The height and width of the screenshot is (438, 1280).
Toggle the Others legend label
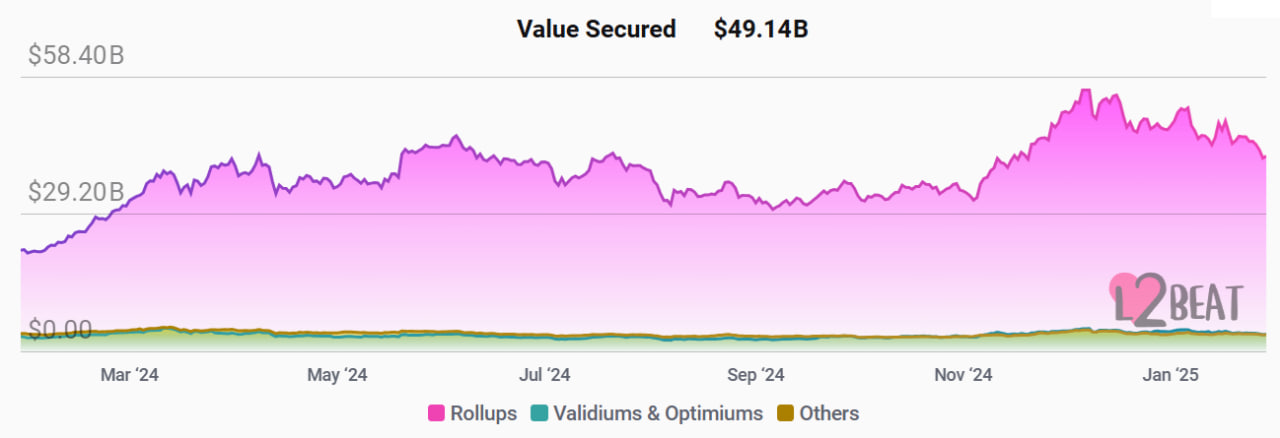[x=828, y=413]
